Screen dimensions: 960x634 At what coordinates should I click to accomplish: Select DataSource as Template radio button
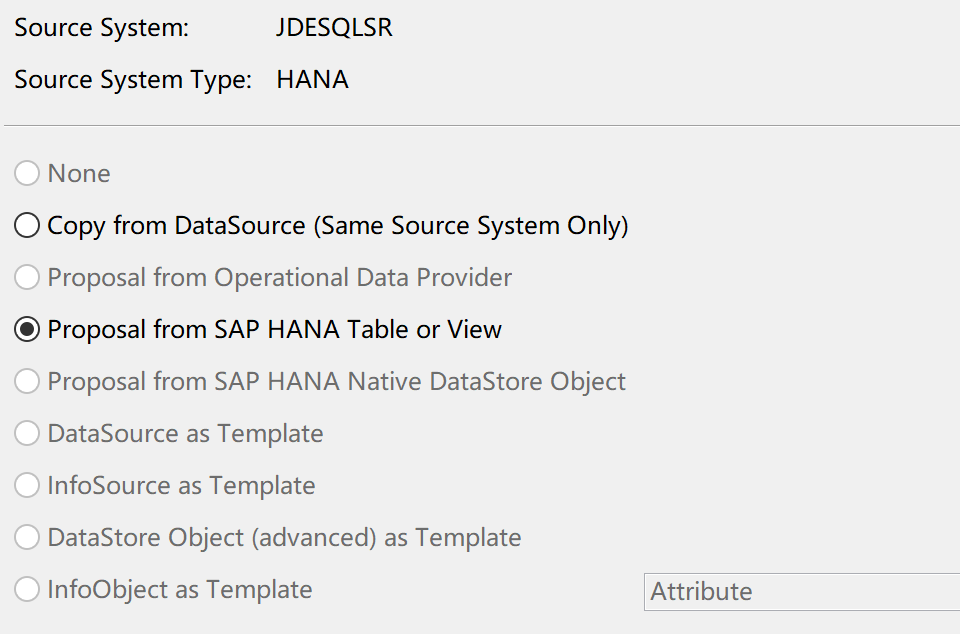pos(27,434)
